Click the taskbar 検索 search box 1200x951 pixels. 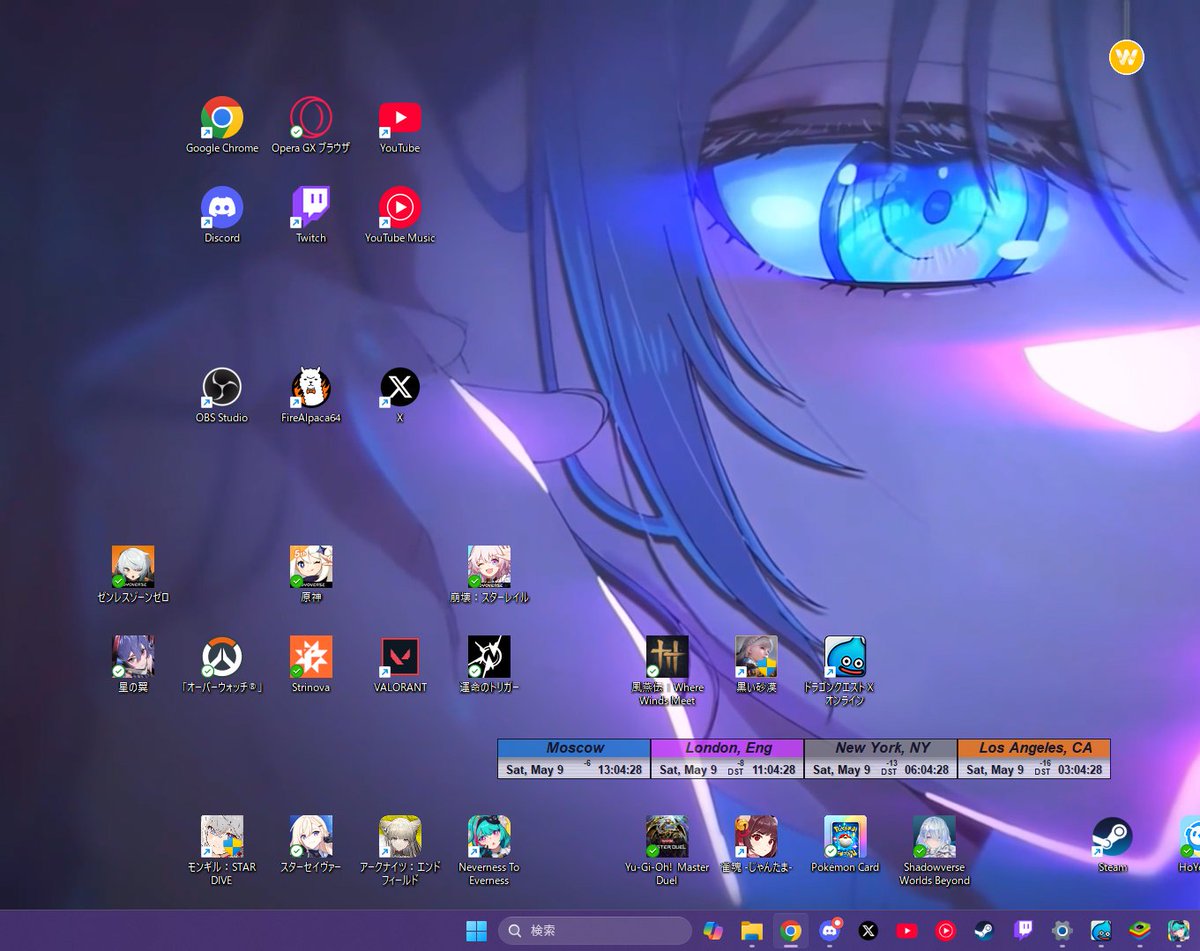coord(595,931)
